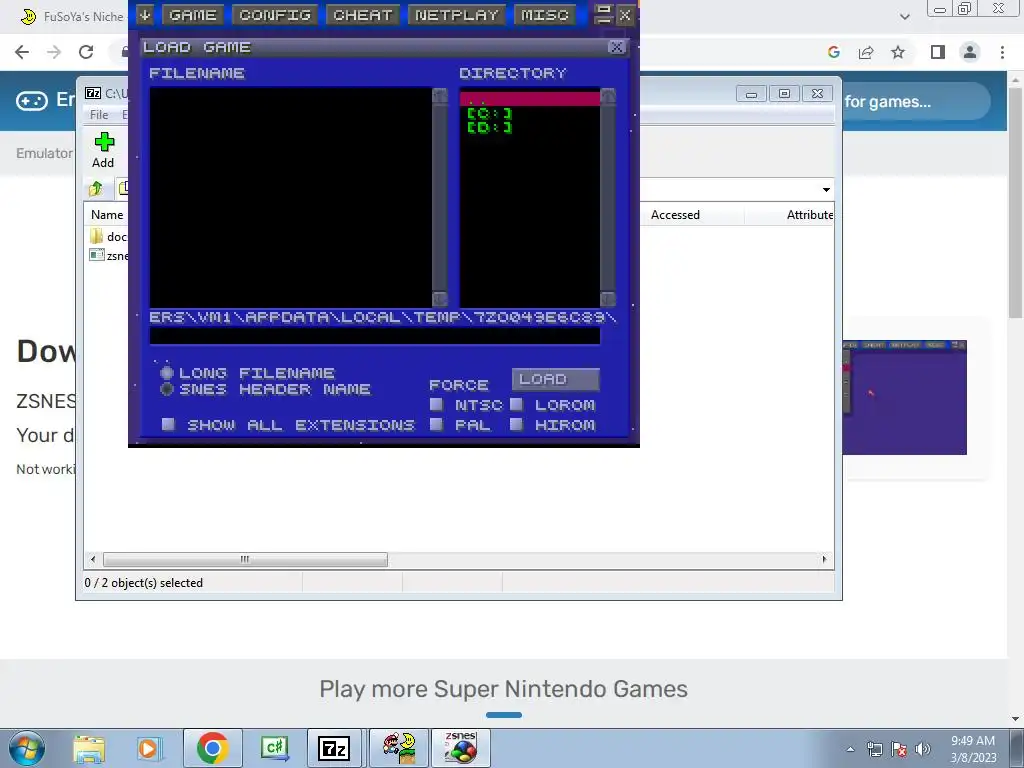
Task: Open the Windows Start menu
Action: coord(27,748)
